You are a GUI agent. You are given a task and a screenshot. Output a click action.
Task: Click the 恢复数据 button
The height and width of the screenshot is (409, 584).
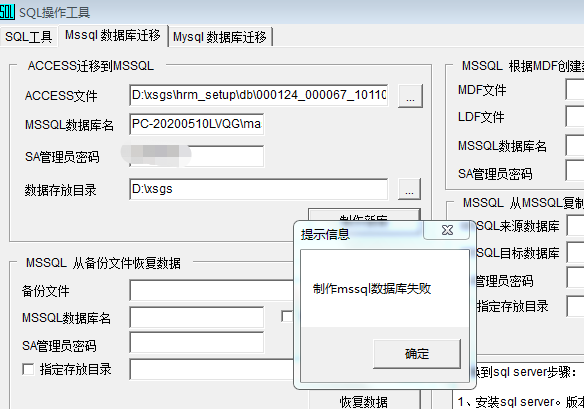coord(364,401)
